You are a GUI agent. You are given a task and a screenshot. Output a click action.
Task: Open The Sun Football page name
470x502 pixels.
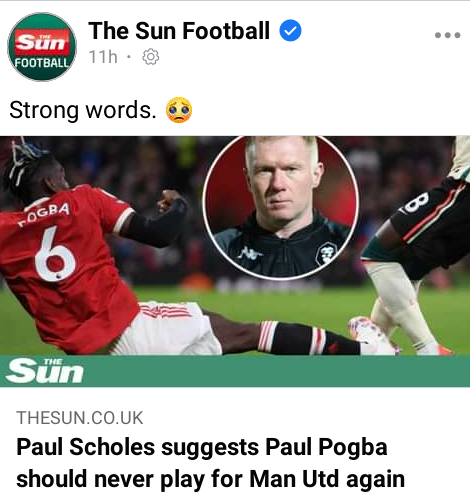click(x=179, y=30)
